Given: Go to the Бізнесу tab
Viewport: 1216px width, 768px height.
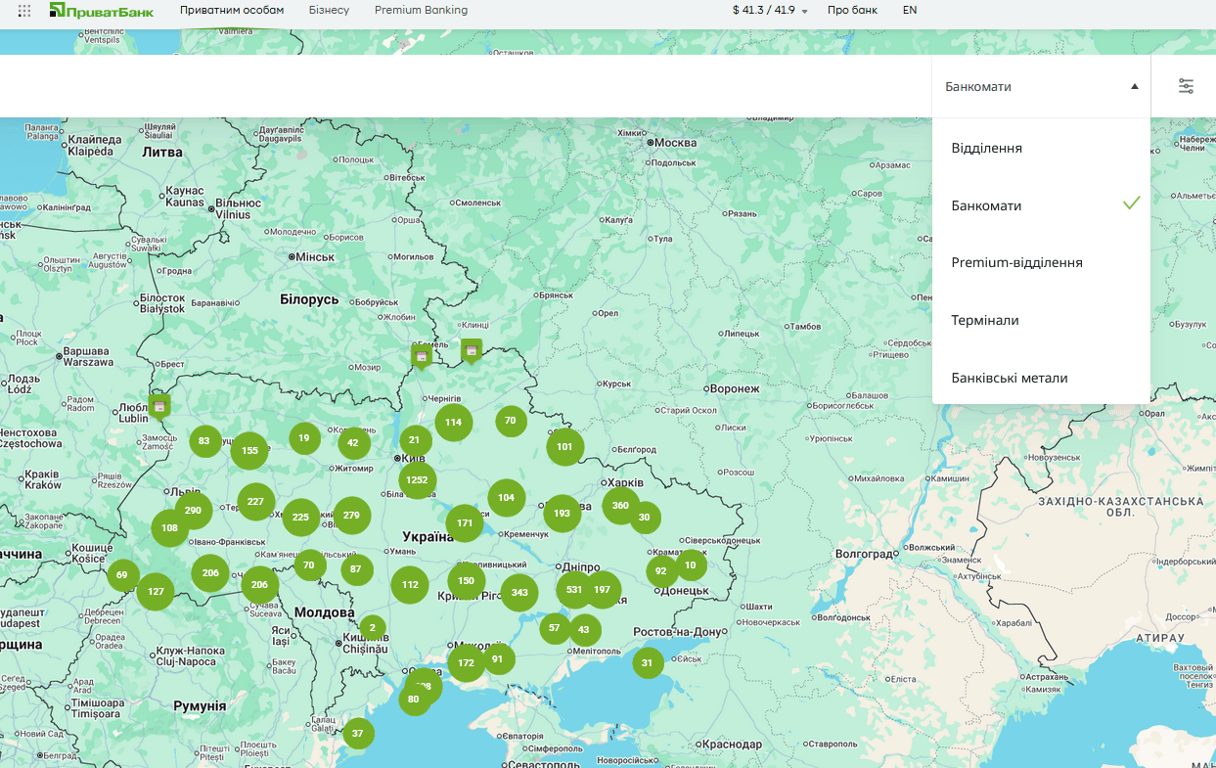Looking at the screenshot, I should 329,10.
